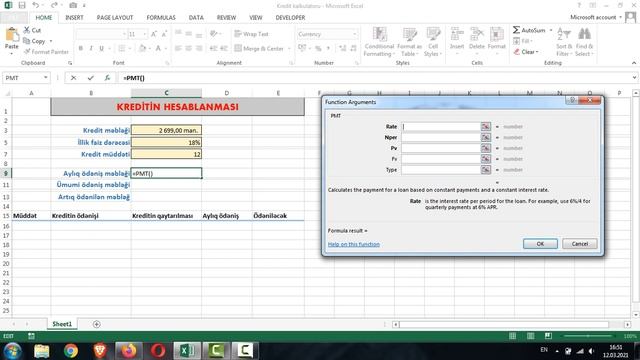This screenshot has height=360, width=640.
Task: Open the DEVELOPER ribbon tab
Action: tap(290, 18)
